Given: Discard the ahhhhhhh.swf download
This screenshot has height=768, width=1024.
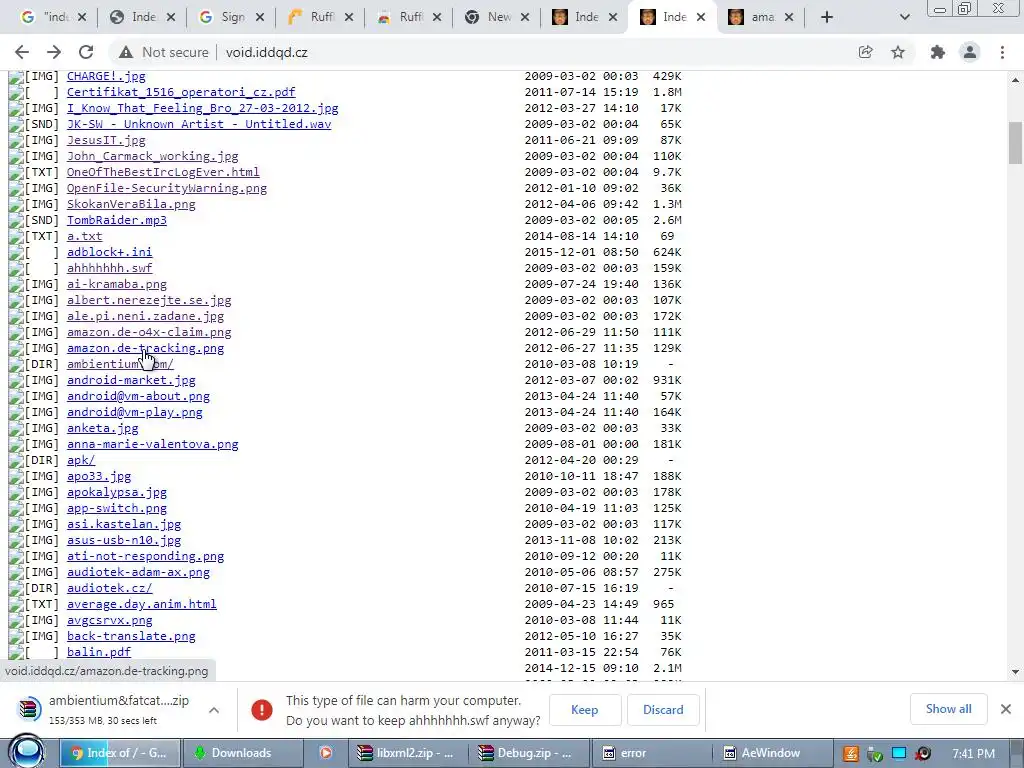Looking at the screenshot, I should pyautogui.click(x=663, y=710).
